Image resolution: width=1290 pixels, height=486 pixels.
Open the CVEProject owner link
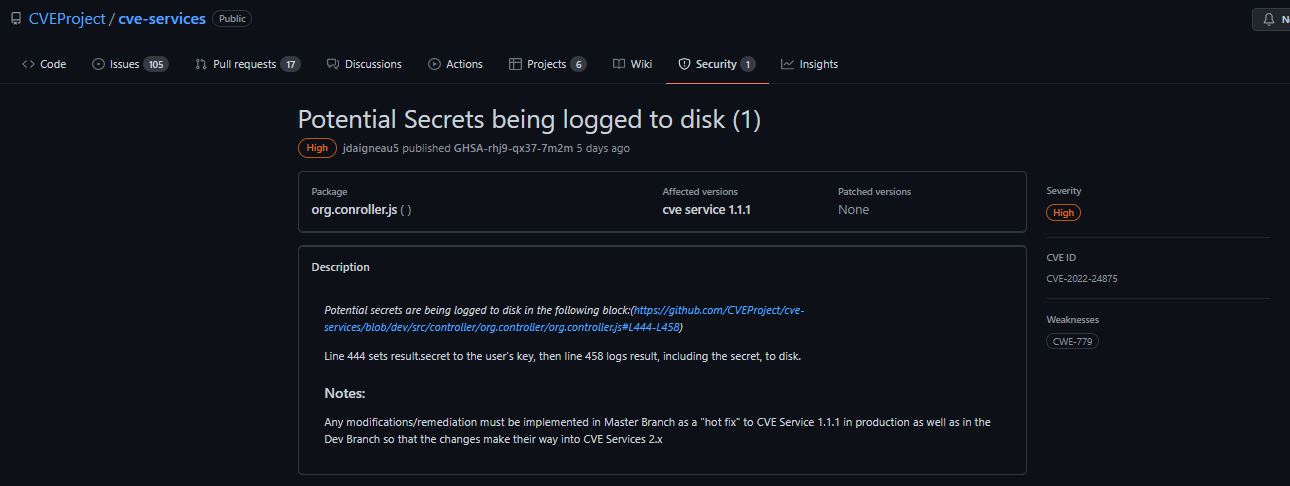pyautogui.click(x=67, y=19)
